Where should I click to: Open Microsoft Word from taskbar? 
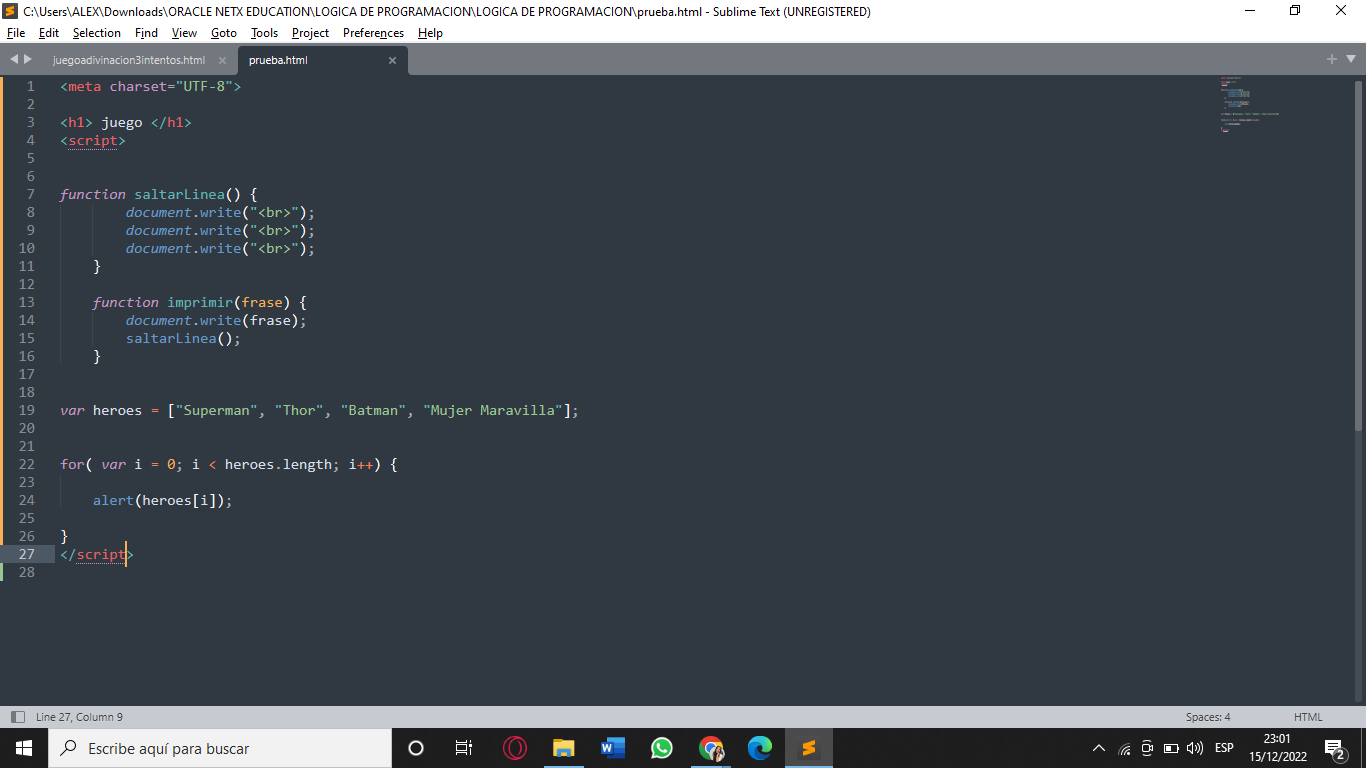pos(613,748)
